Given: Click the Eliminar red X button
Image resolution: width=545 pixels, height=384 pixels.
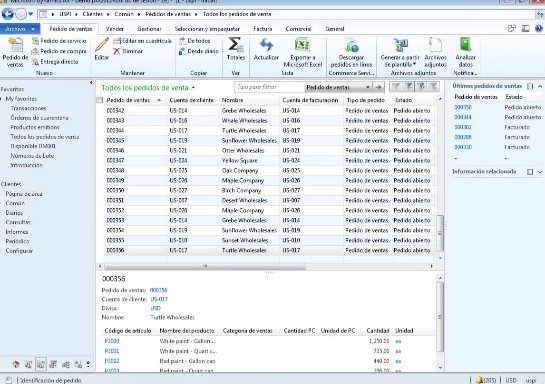Looking at the screenshot, I should pos(128,51).
